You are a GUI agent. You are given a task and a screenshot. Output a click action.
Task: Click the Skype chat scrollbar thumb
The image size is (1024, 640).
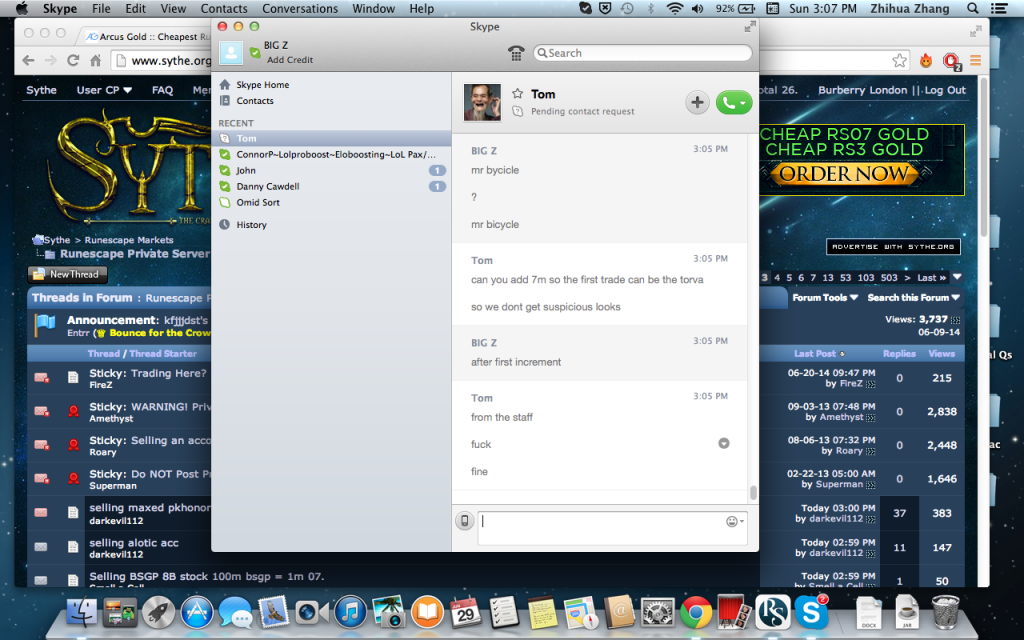point(753,492)
